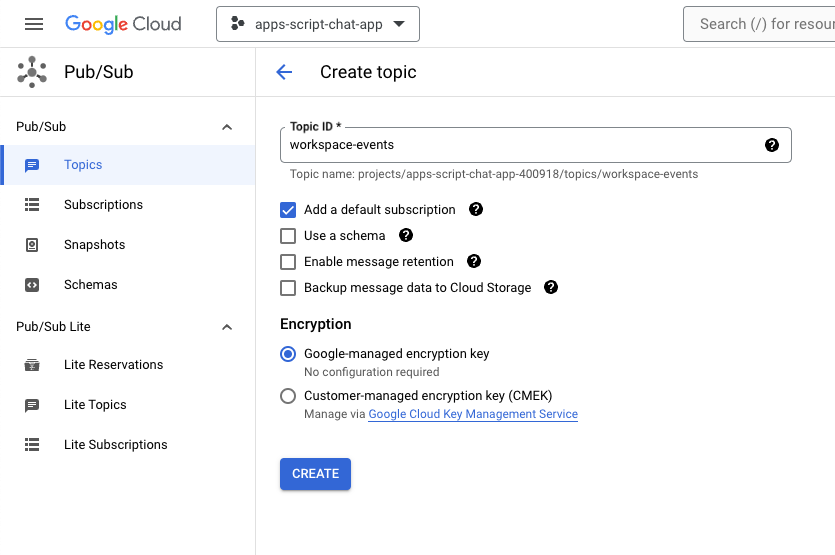The height and width of the screenshot is (555, 835).
Task: Click the back arrow beside Create topic
Action: (284, 72)
